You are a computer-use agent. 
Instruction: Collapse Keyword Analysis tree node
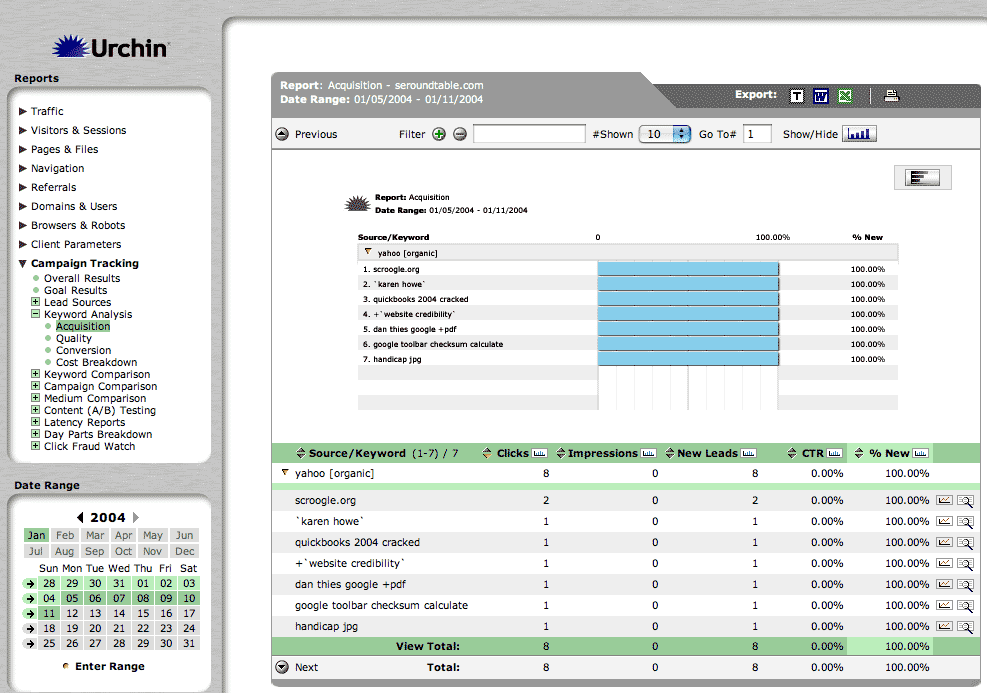35,314
